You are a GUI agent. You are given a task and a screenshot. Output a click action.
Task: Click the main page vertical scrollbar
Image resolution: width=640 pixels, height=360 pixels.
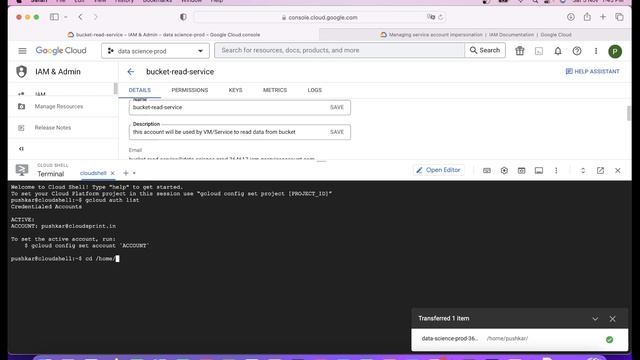pyautogui.click(x=629, y=113)
